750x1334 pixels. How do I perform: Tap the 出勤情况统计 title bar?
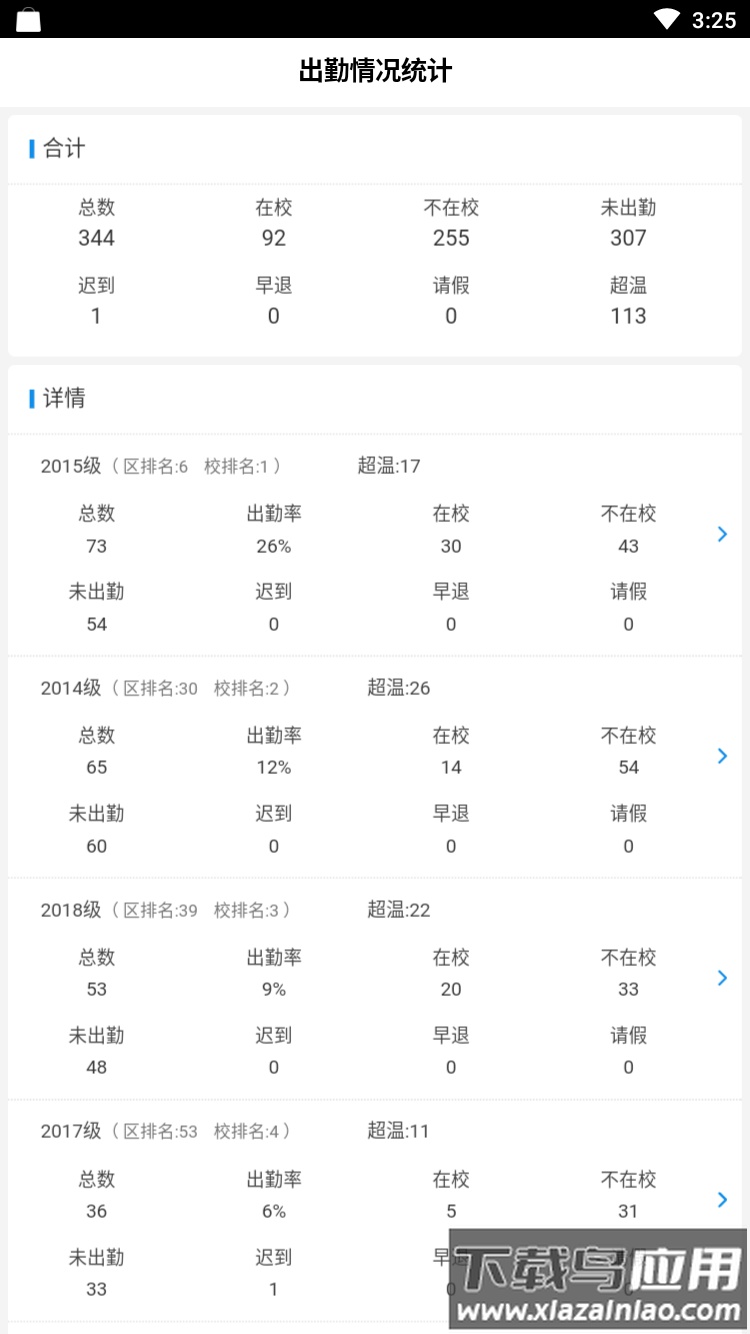pyautogui.click(x=375, y=71)
